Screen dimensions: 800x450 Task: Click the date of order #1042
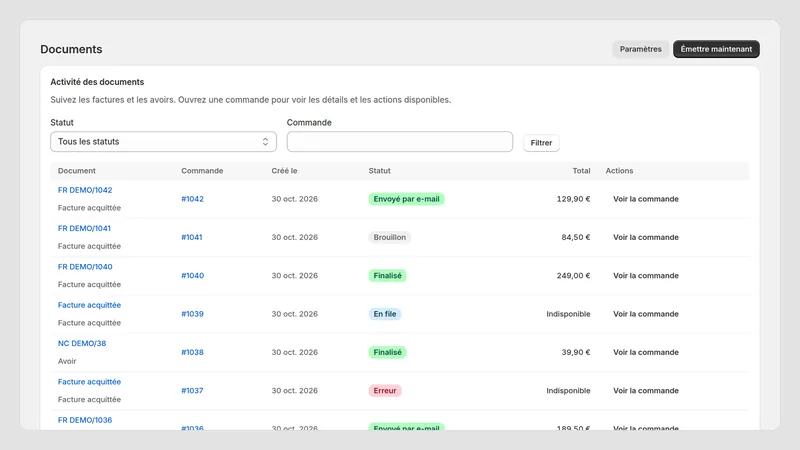(294, 199)
